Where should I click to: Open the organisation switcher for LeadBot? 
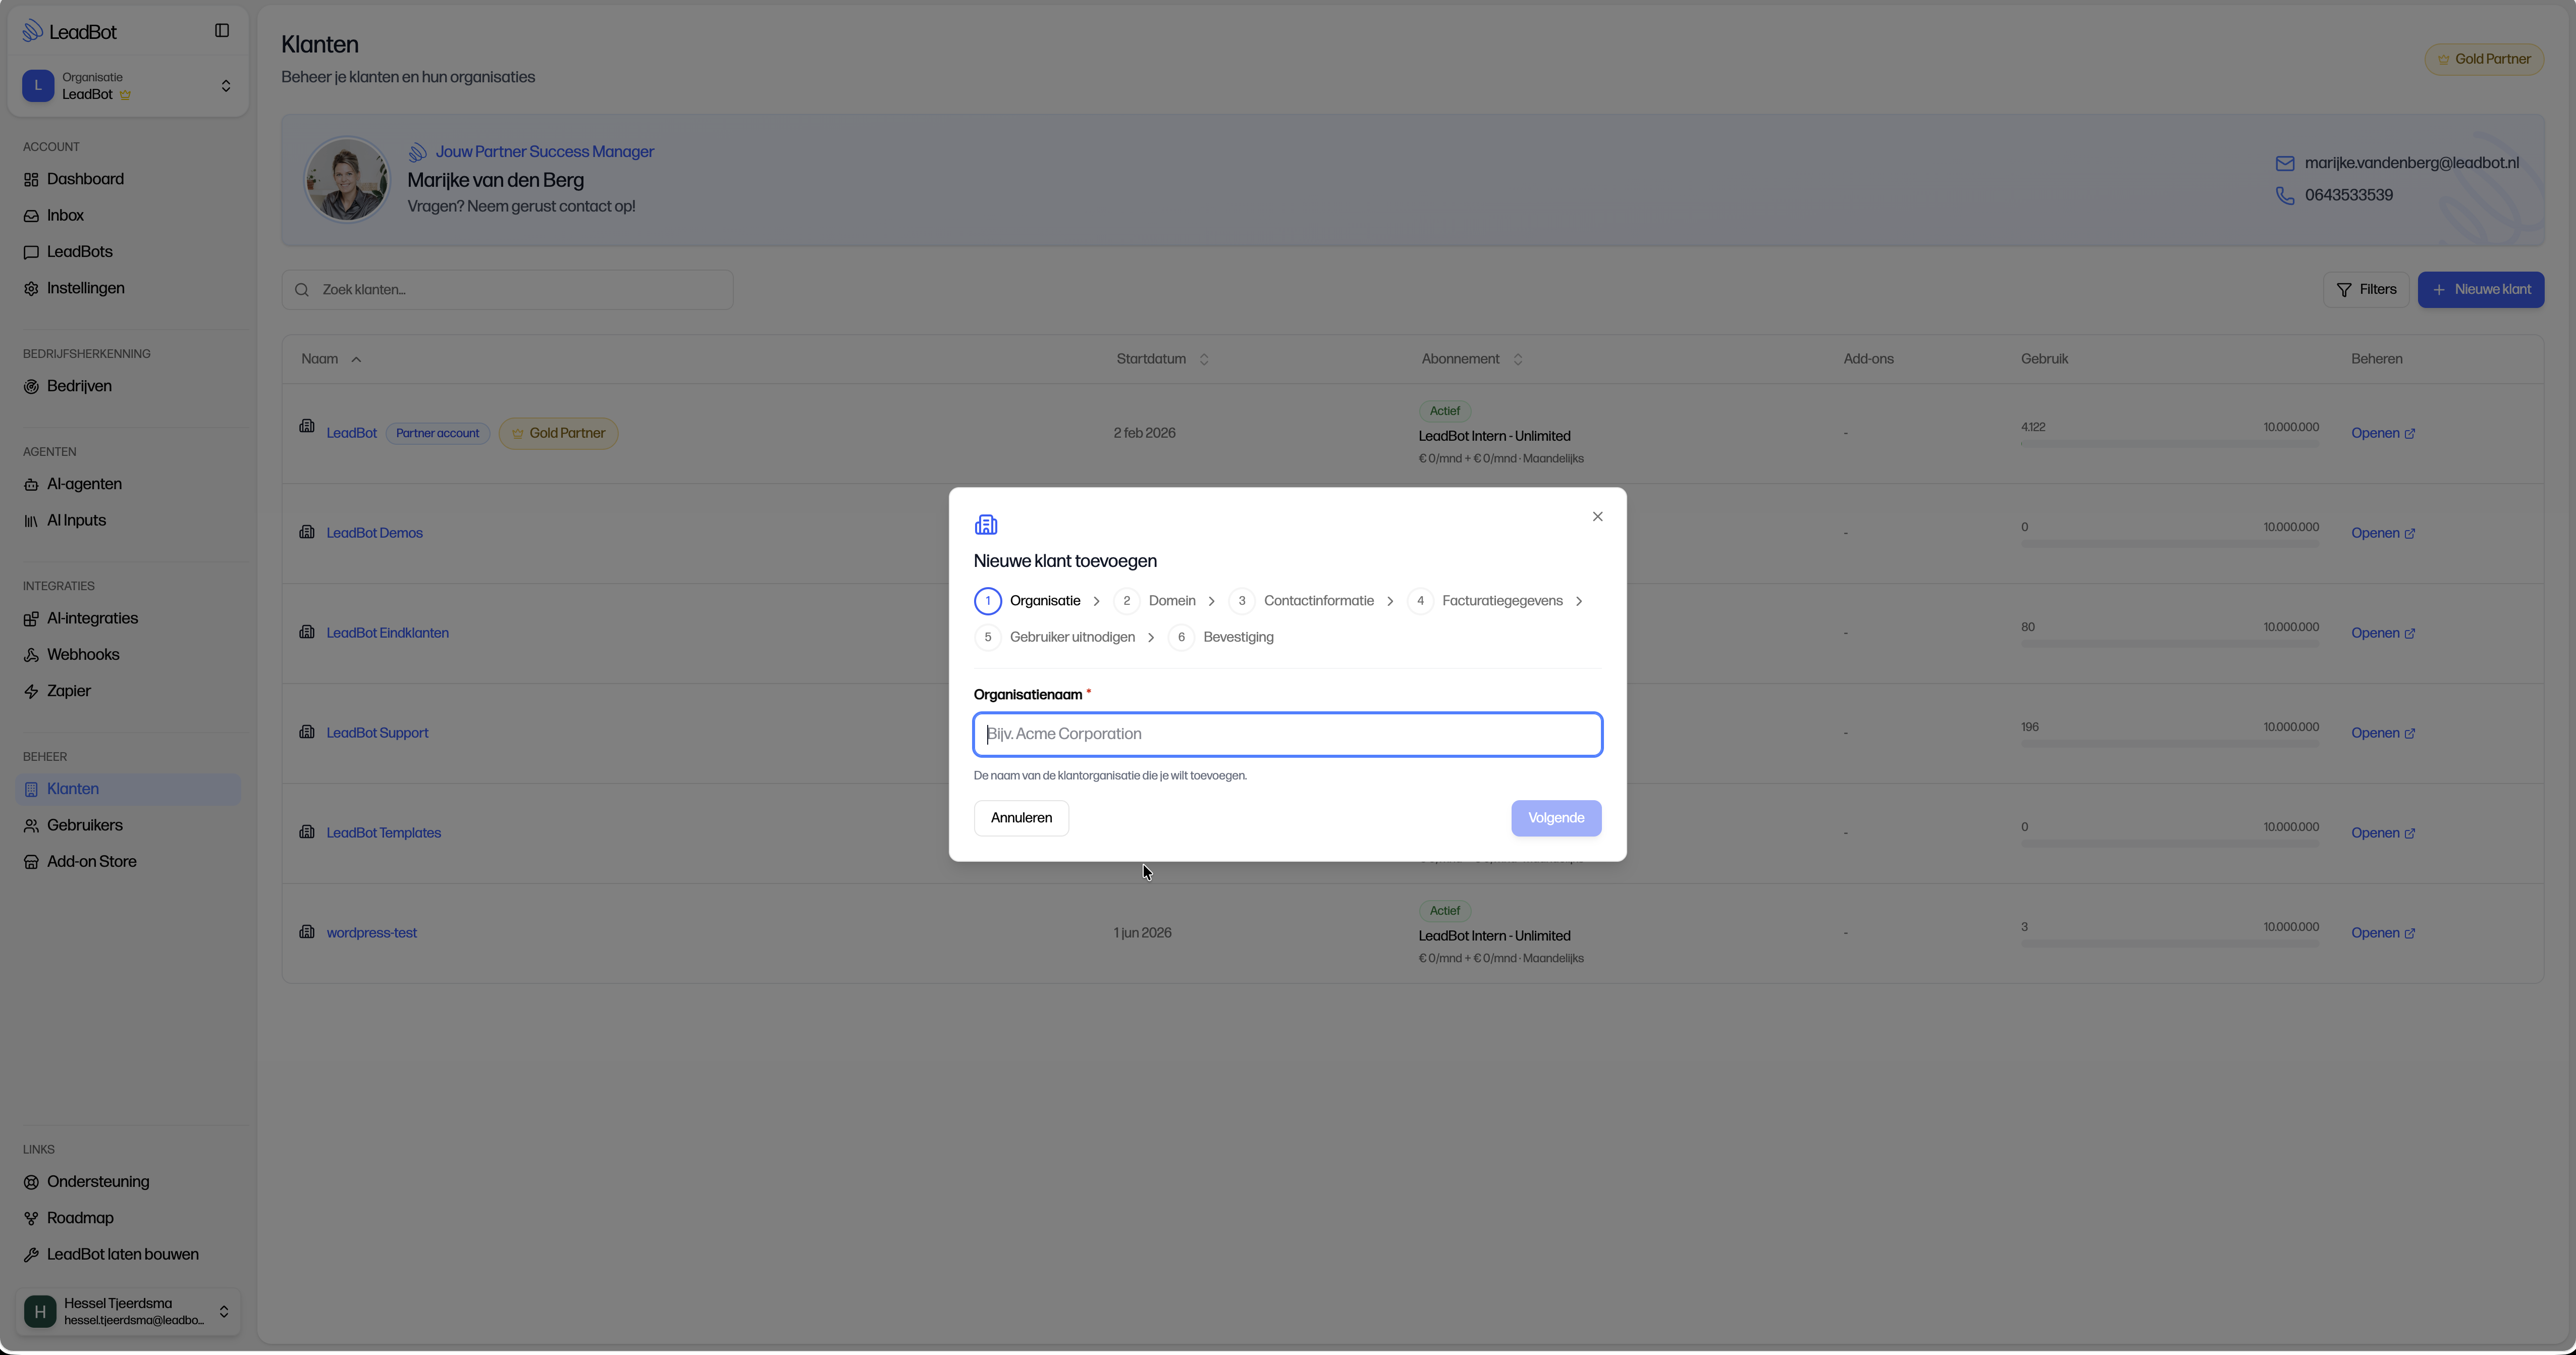(128, 86)
